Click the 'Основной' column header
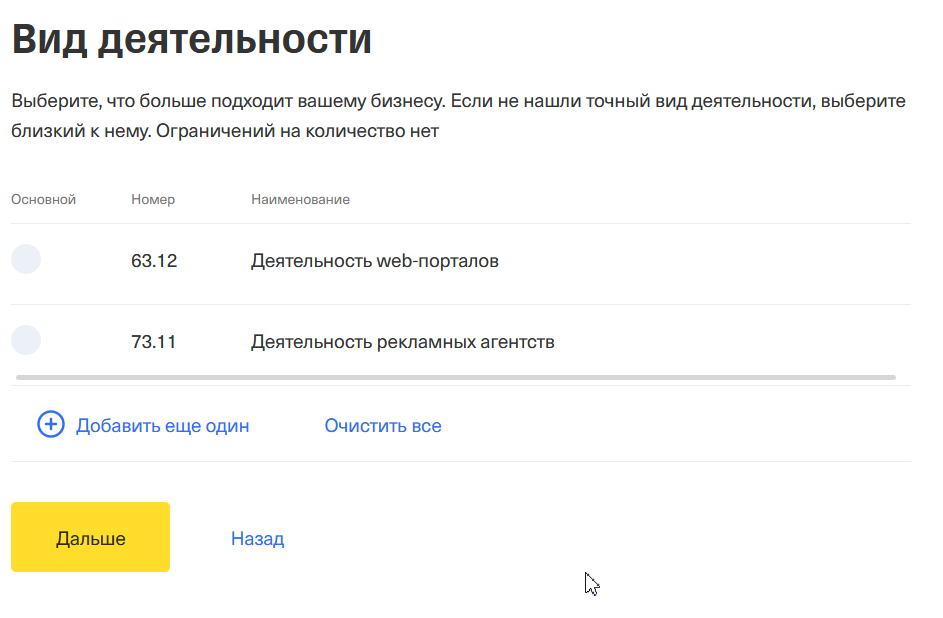This screenshot has height=618, width=943. point(43,199)
